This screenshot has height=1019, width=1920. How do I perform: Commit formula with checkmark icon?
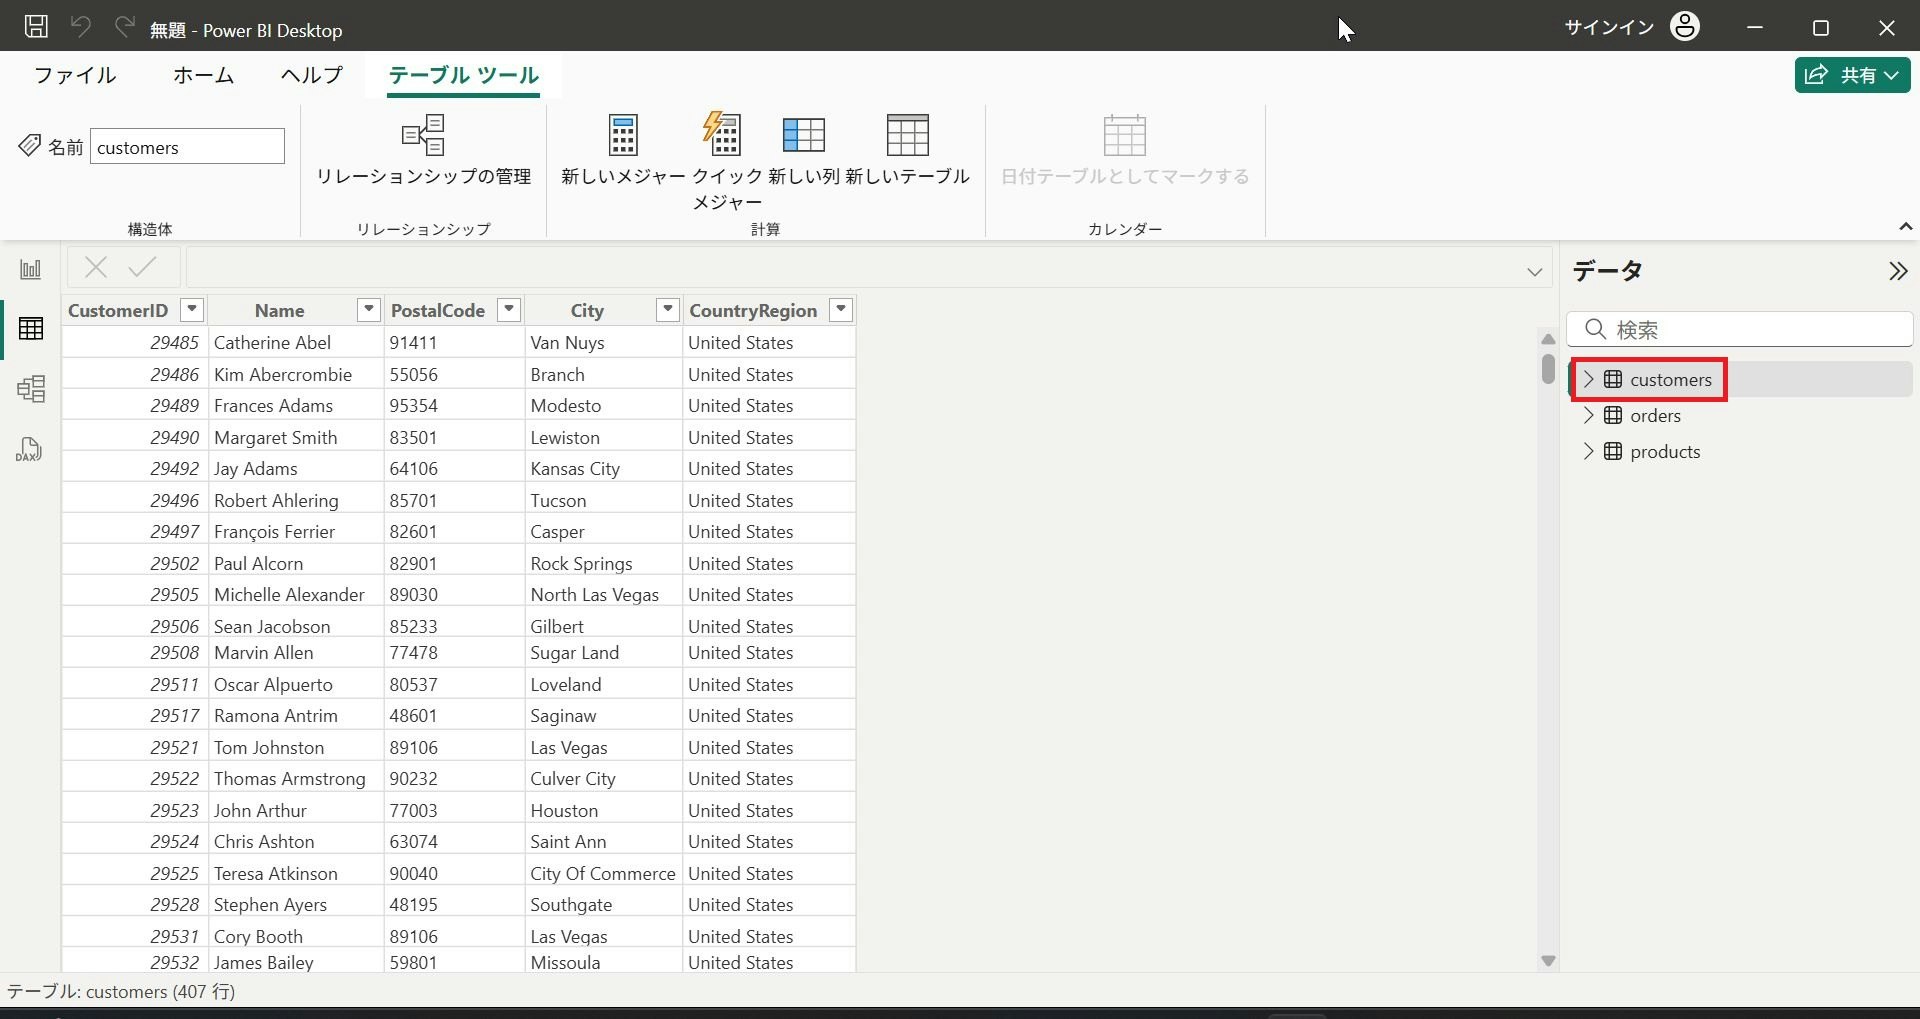point(142,267)
